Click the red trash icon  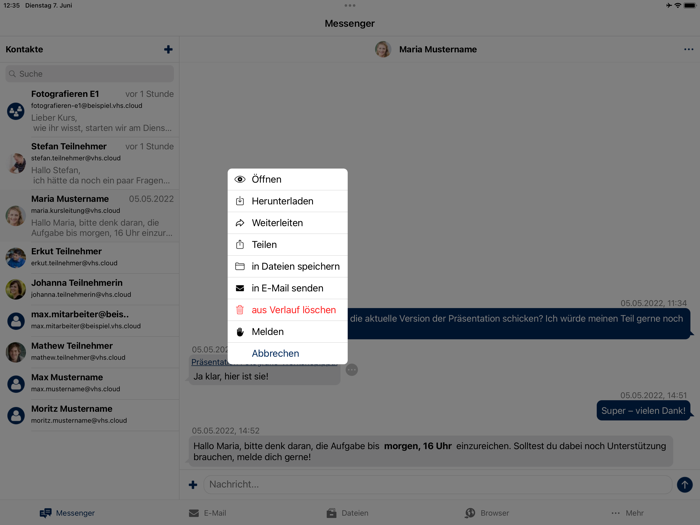pos(240,310)
